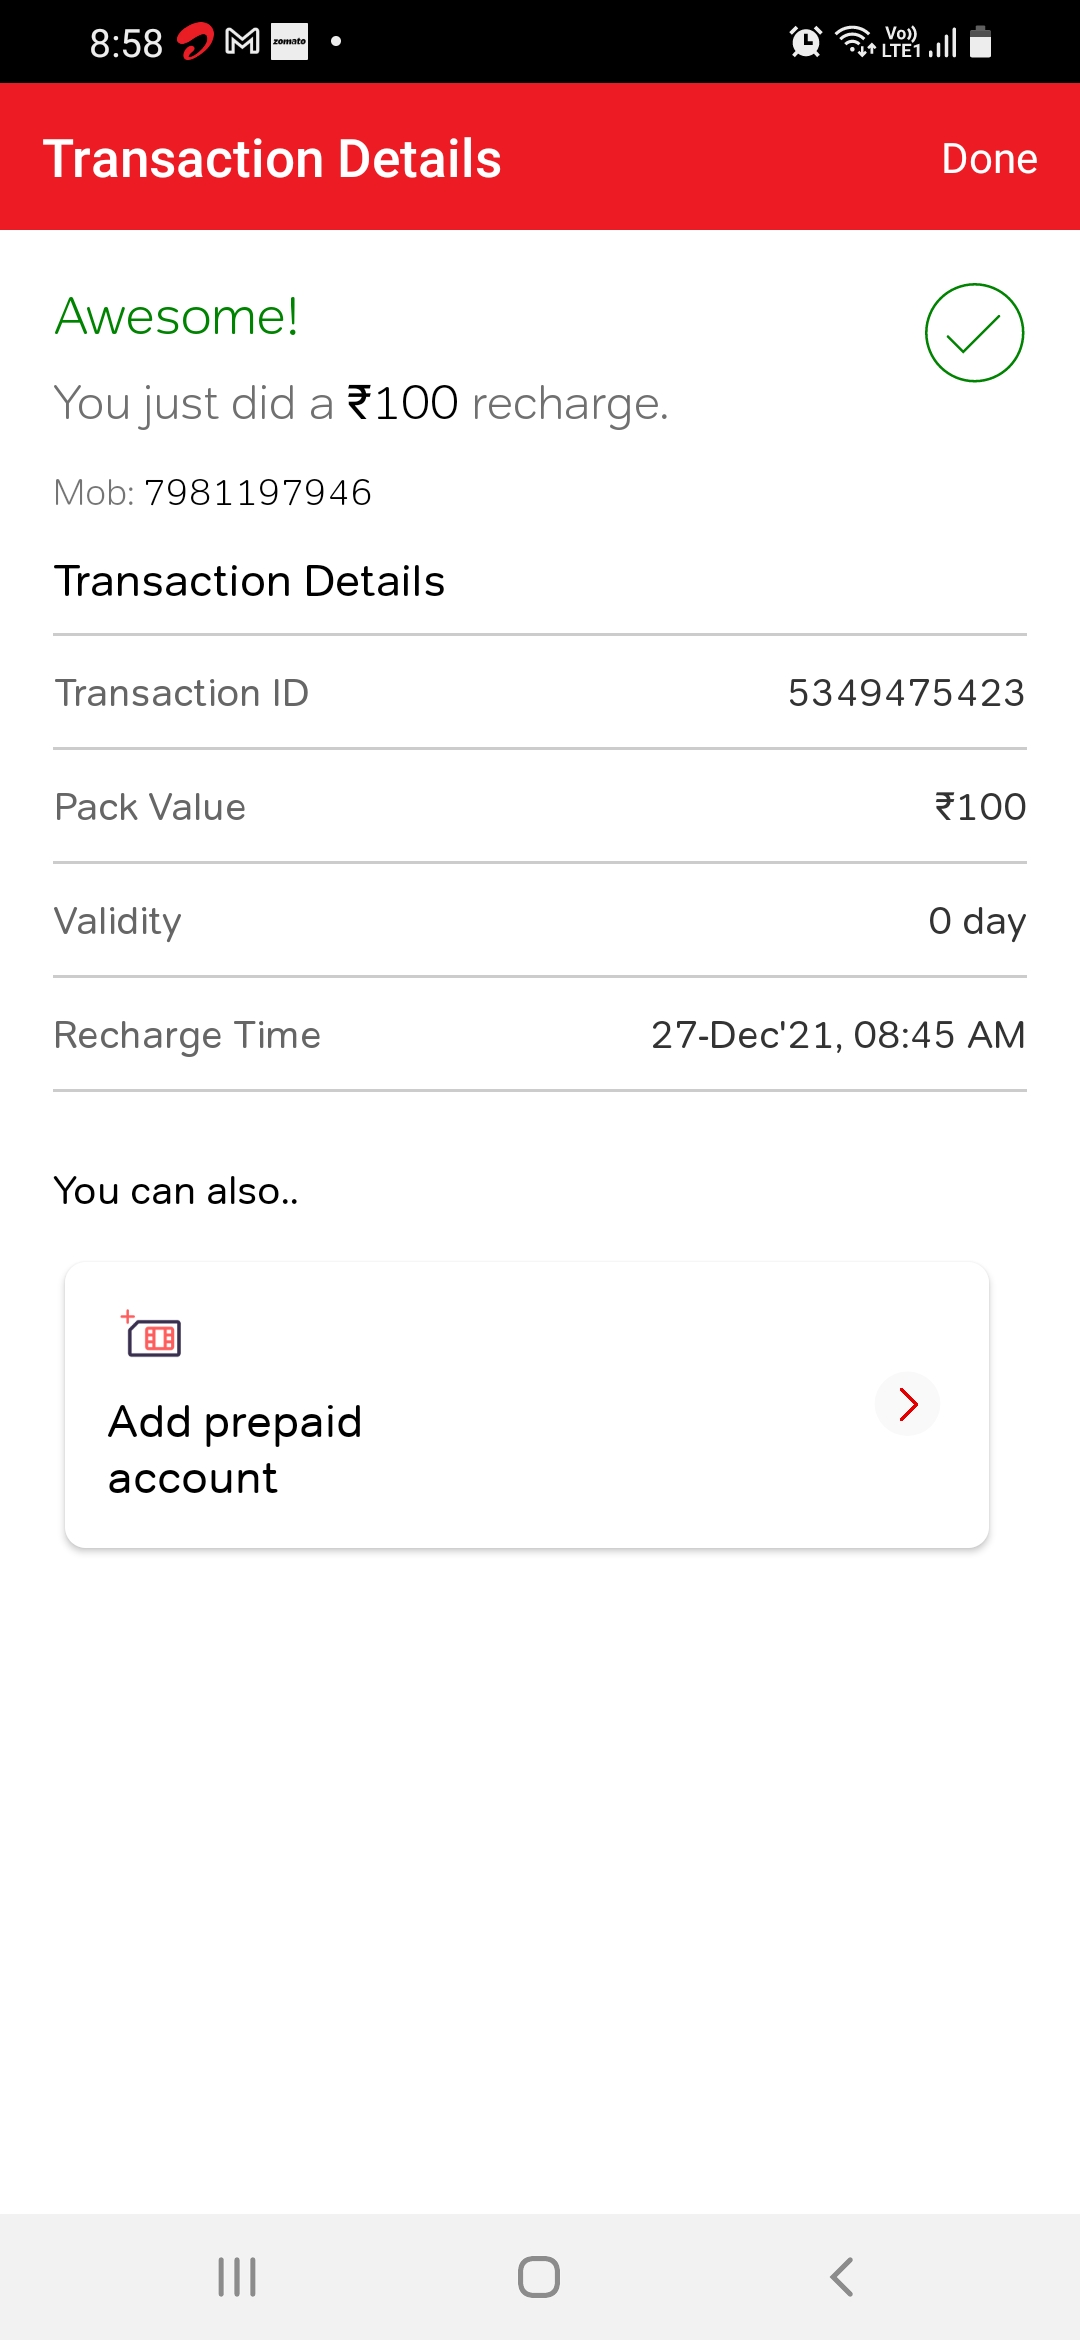
Task: Tap the Zomato notification icon
Action: [x=290, y=42]
